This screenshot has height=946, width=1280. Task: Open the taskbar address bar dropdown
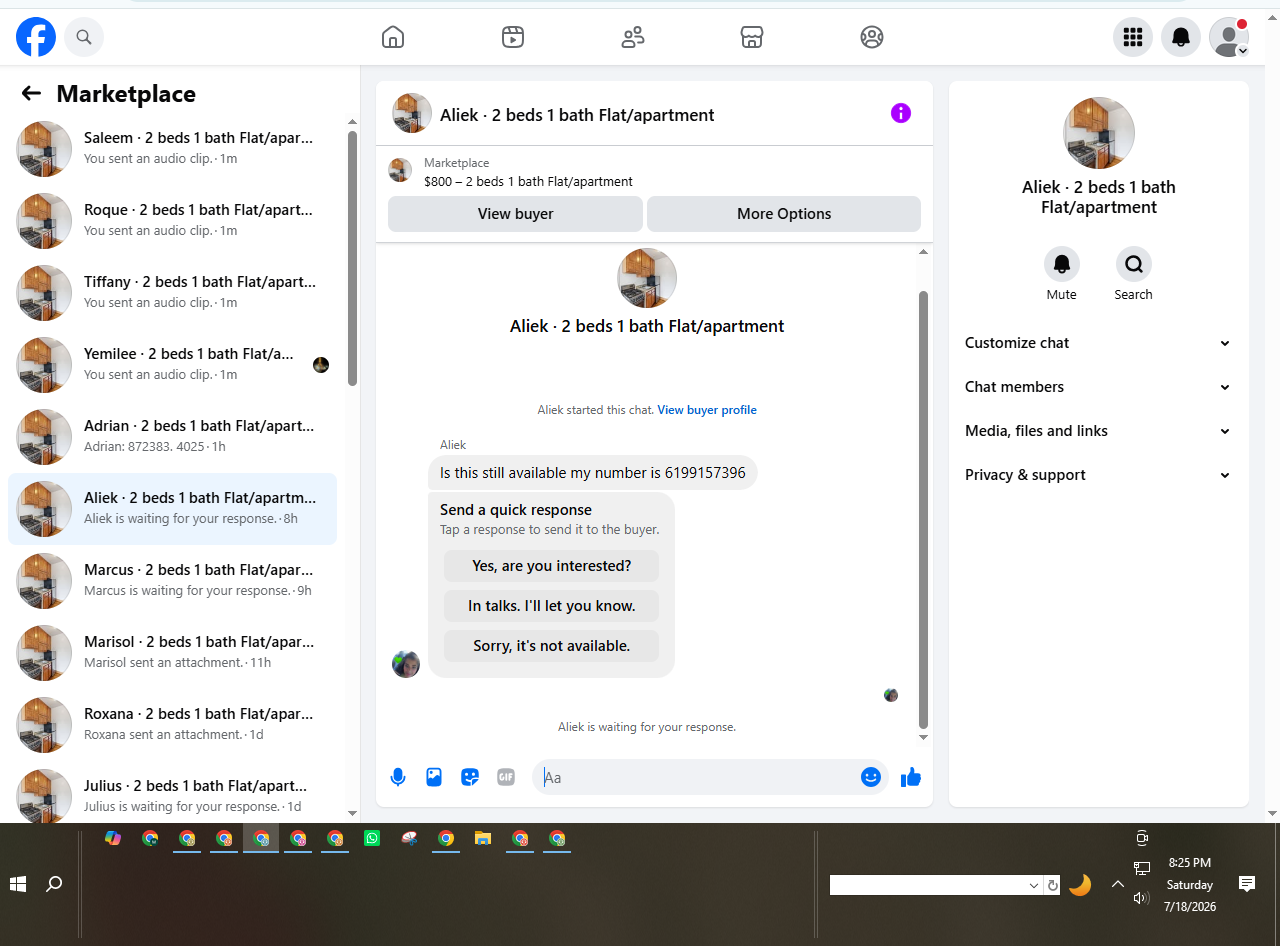click(1034, 885)
